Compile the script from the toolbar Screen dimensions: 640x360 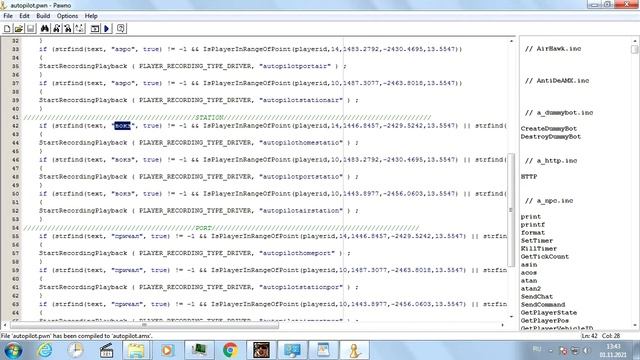(x=95, y=29)
